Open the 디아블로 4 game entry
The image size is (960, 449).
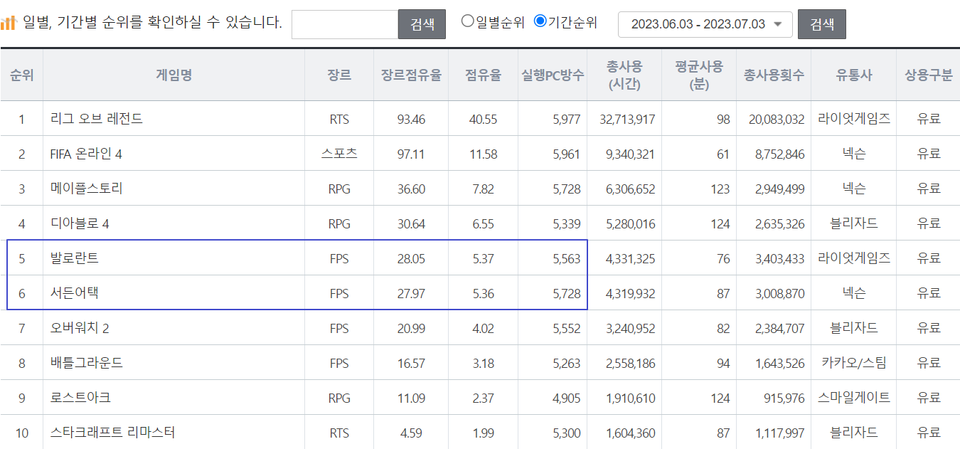click(80, 224)
